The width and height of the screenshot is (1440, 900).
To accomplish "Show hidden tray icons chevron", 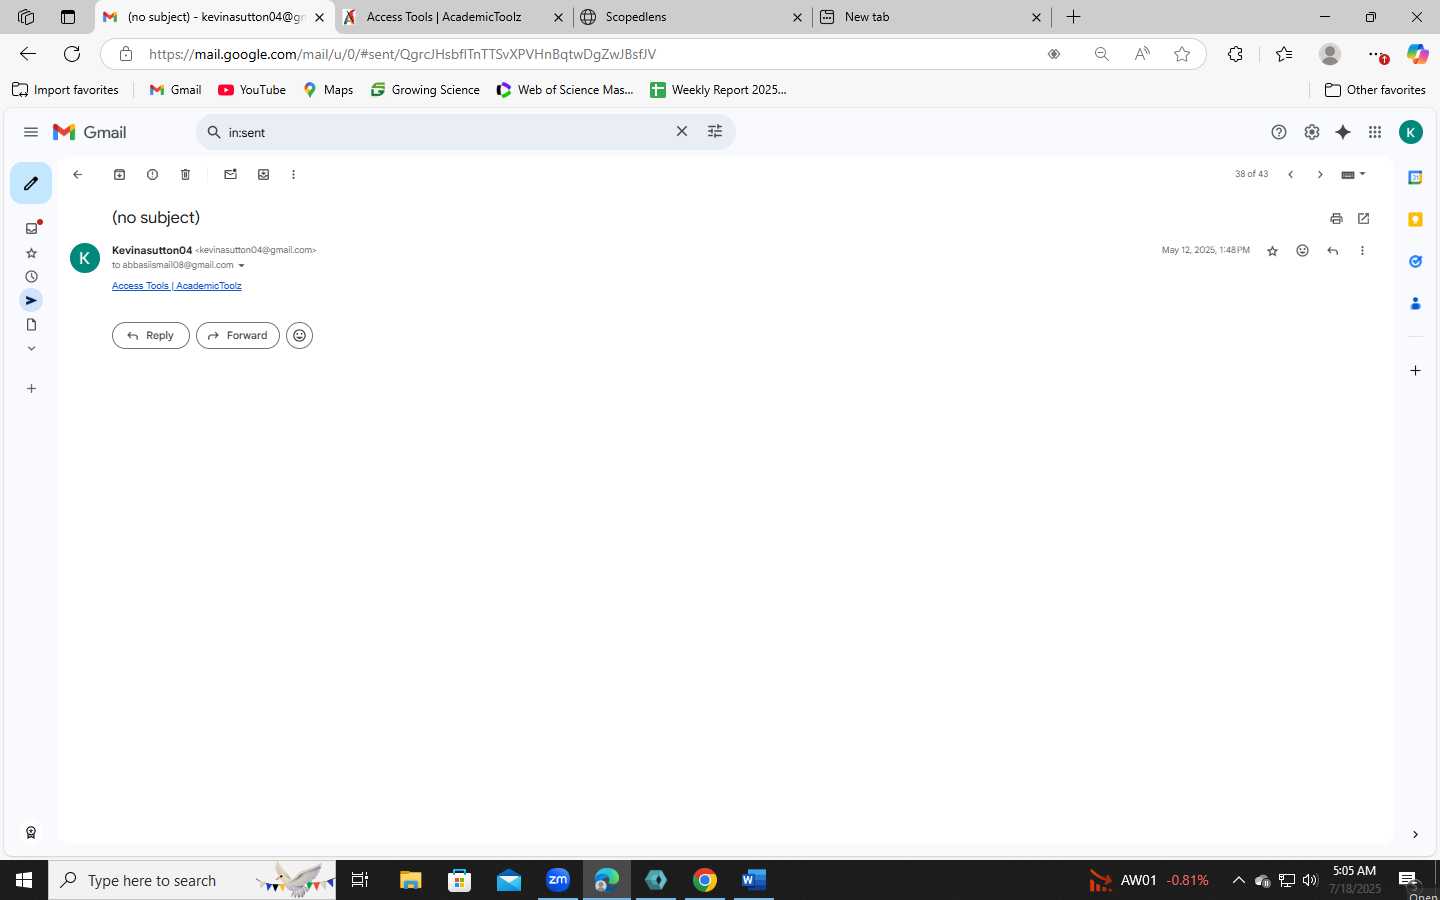I will pos(1238,880).
